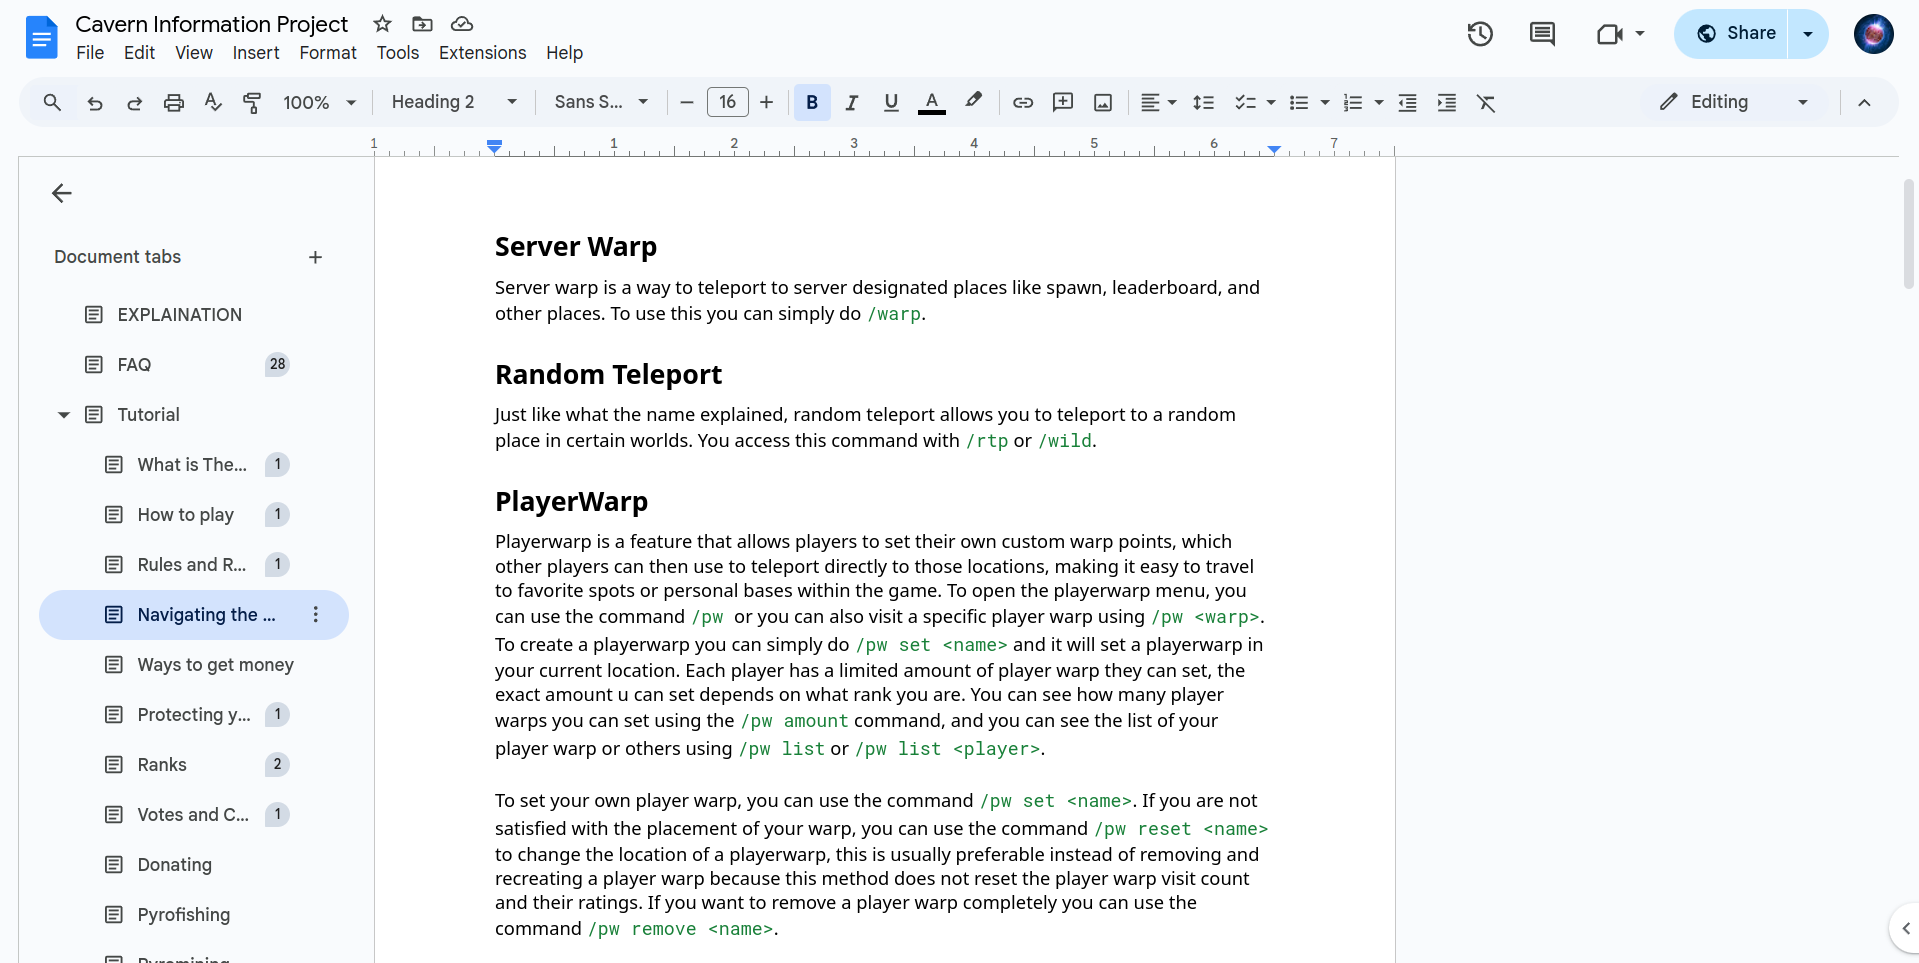Open the Google Docs home icon
Screen dimensions: 1919x963
coord(41,38)
